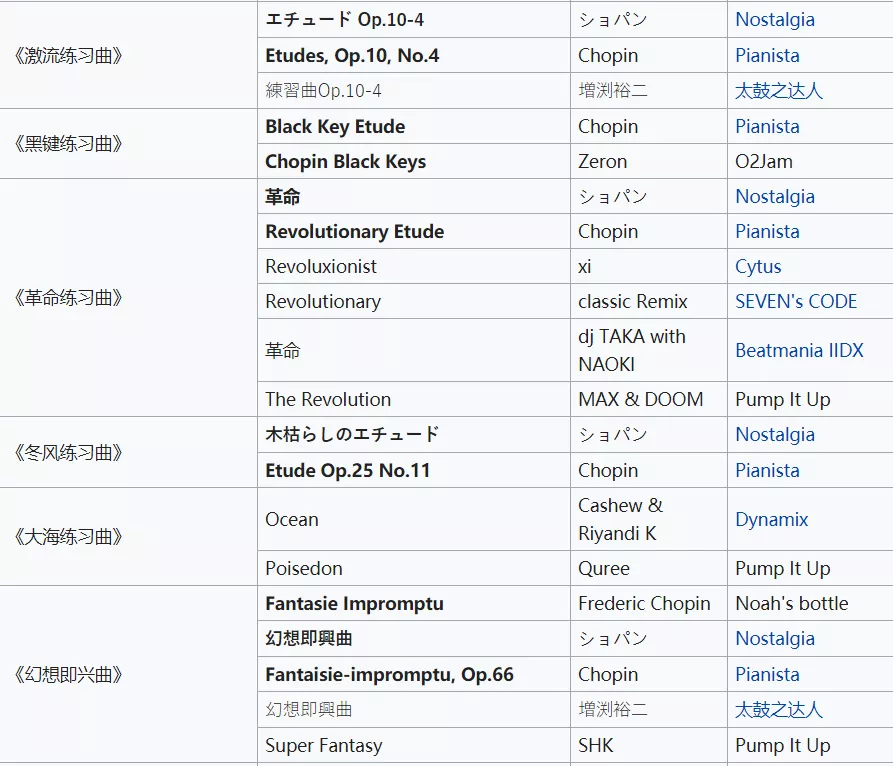The image size is (893, 766).
Task: Open Pianista link beside Revolutionary Etude
Action: (767, 232)
